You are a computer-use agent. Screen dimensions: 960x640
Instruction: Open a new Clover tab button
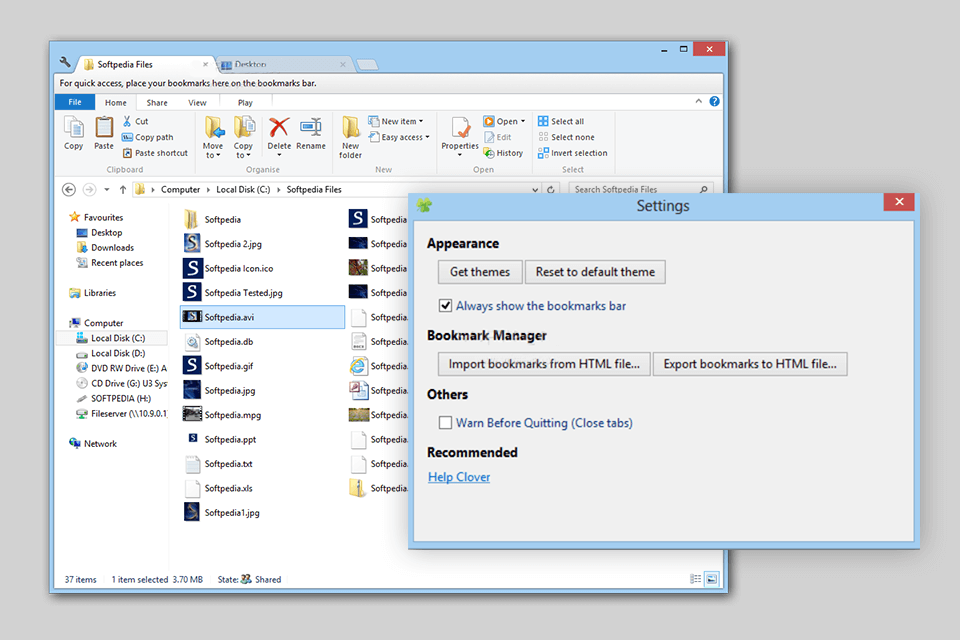pyautogui.click(x=367, y=64)
